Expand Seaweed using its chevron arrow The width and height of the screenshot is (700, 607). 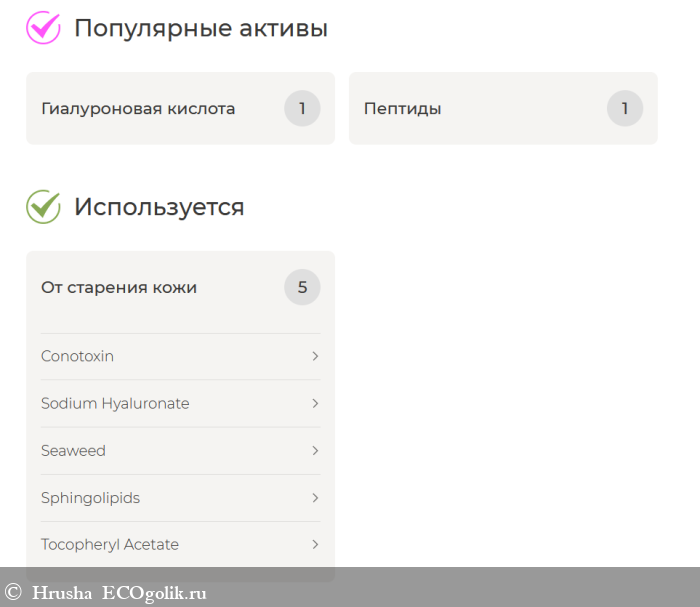click(315, 451)
